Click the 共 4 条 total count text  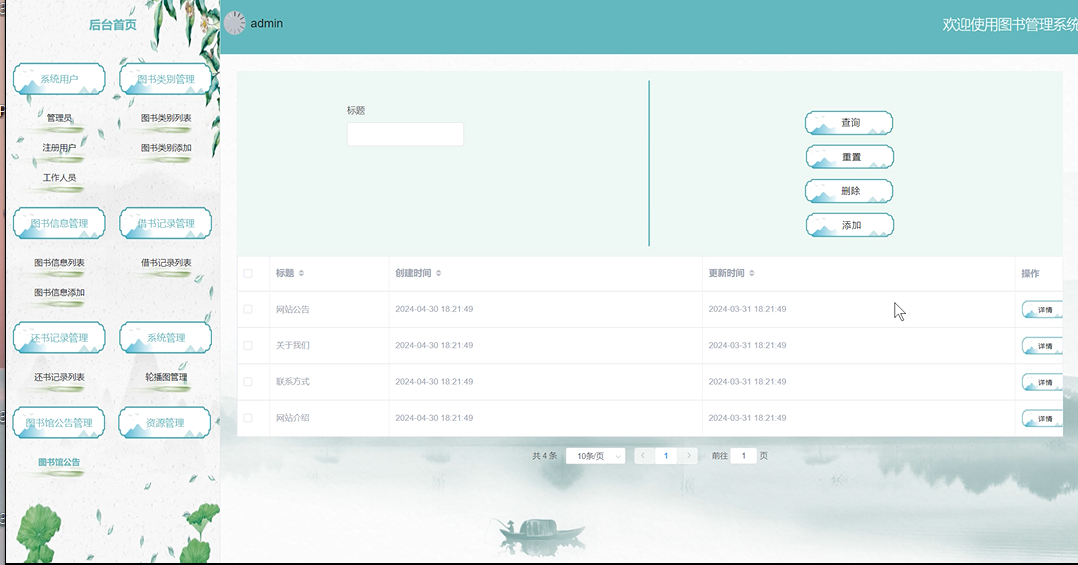point(544,456)
